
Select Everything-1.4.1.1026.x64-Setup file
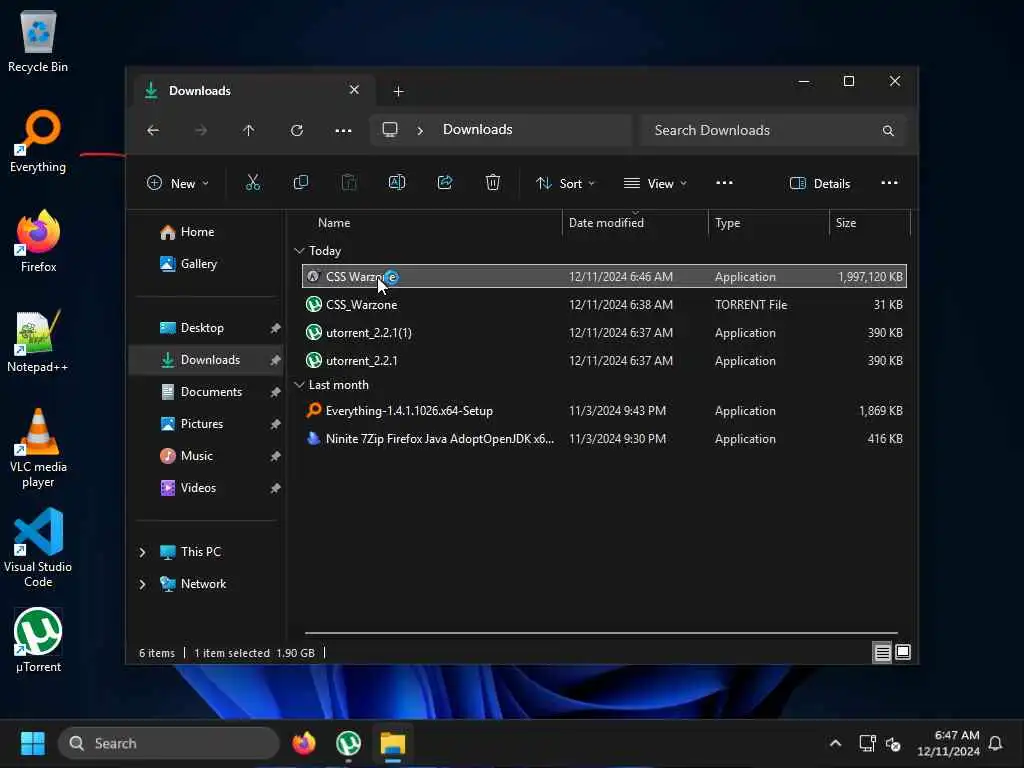(x=604, y=411)
